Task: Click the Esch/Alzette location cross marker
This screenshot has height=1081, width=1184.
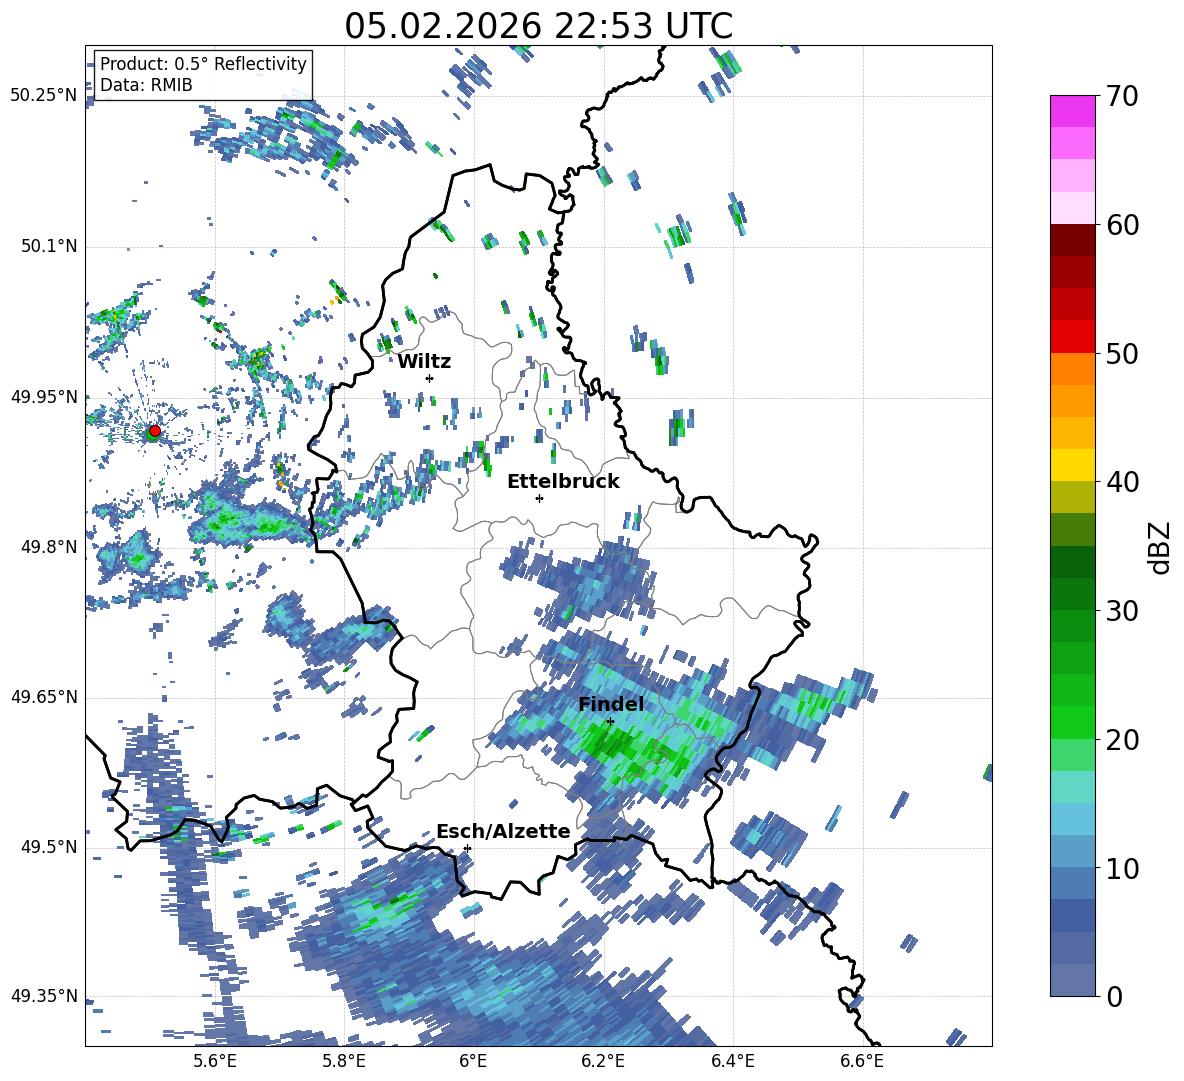Action: click(x=467, y=848)
